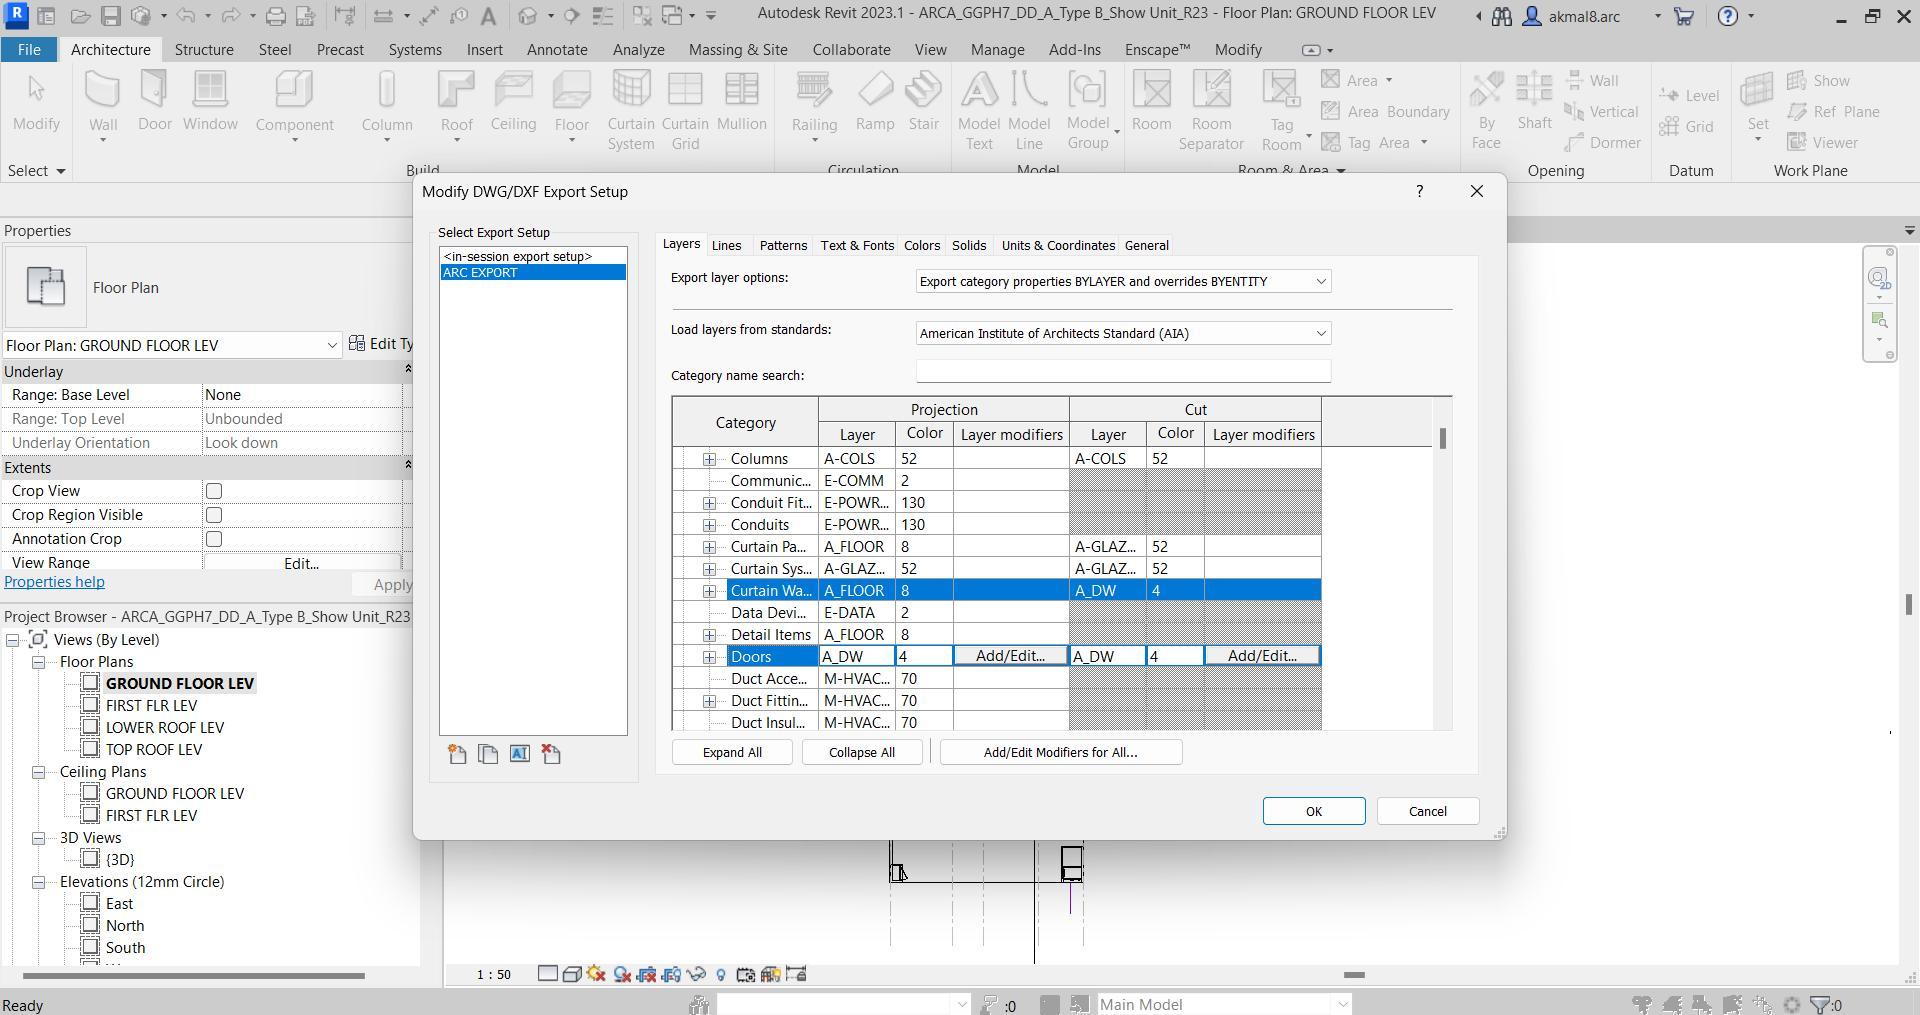Open the Load layers from standards dropdown
The image size is (1920, 1015).
[1122, 334]
